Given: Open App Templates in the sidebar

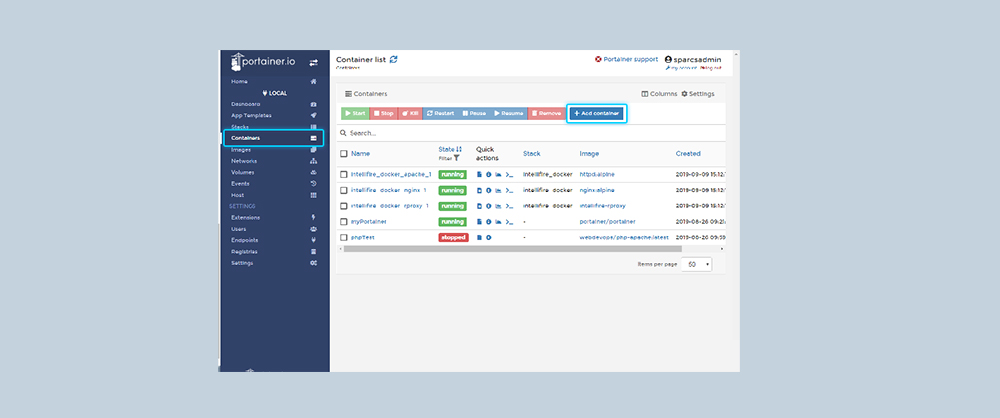Looking at the screenshot, I should point(251,116).
